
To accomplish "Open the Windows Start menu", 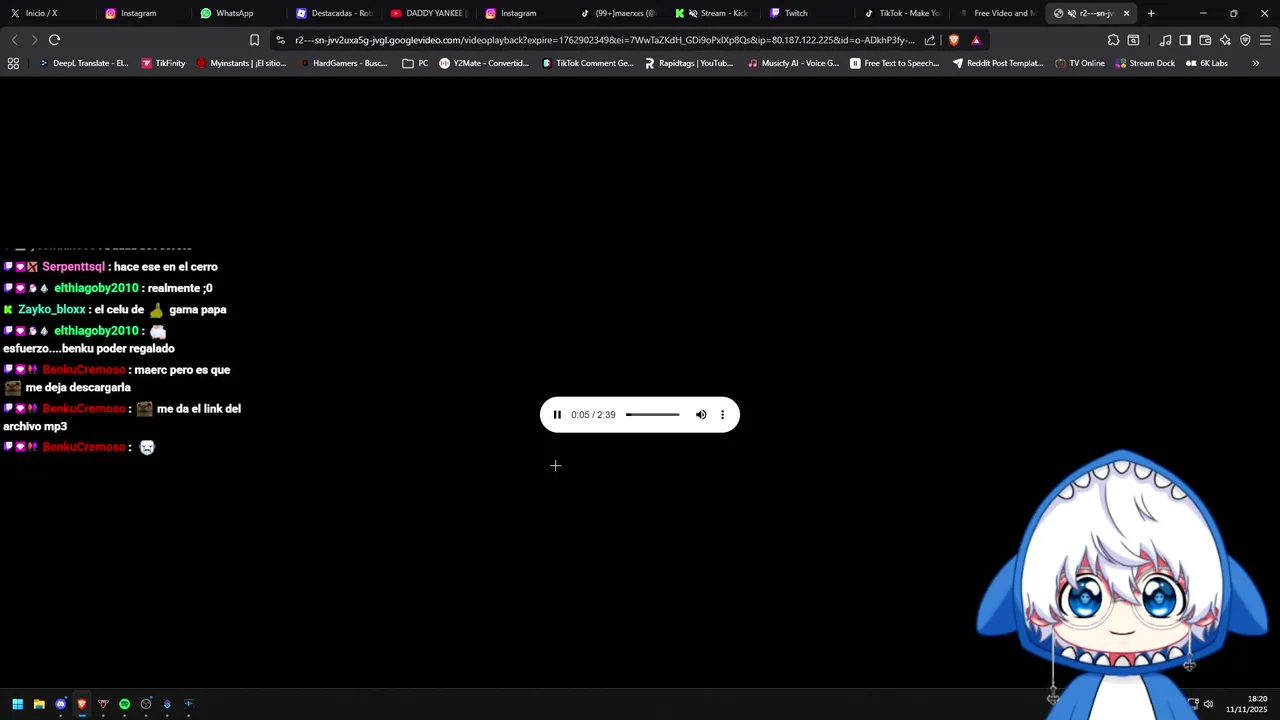I will pyautogui.click(x=17, y=704).
